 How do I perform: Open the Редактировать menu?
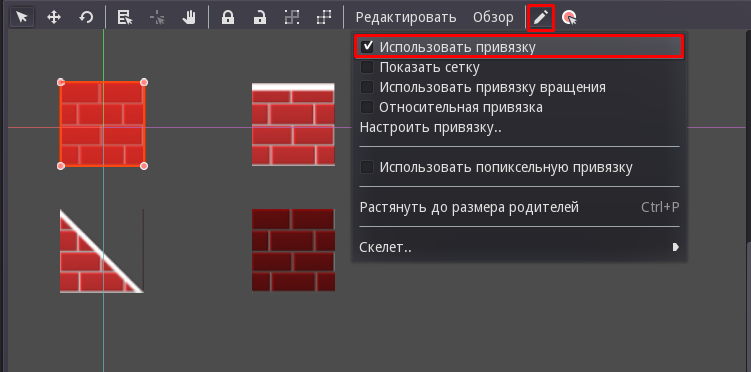[x=406, y=18]
